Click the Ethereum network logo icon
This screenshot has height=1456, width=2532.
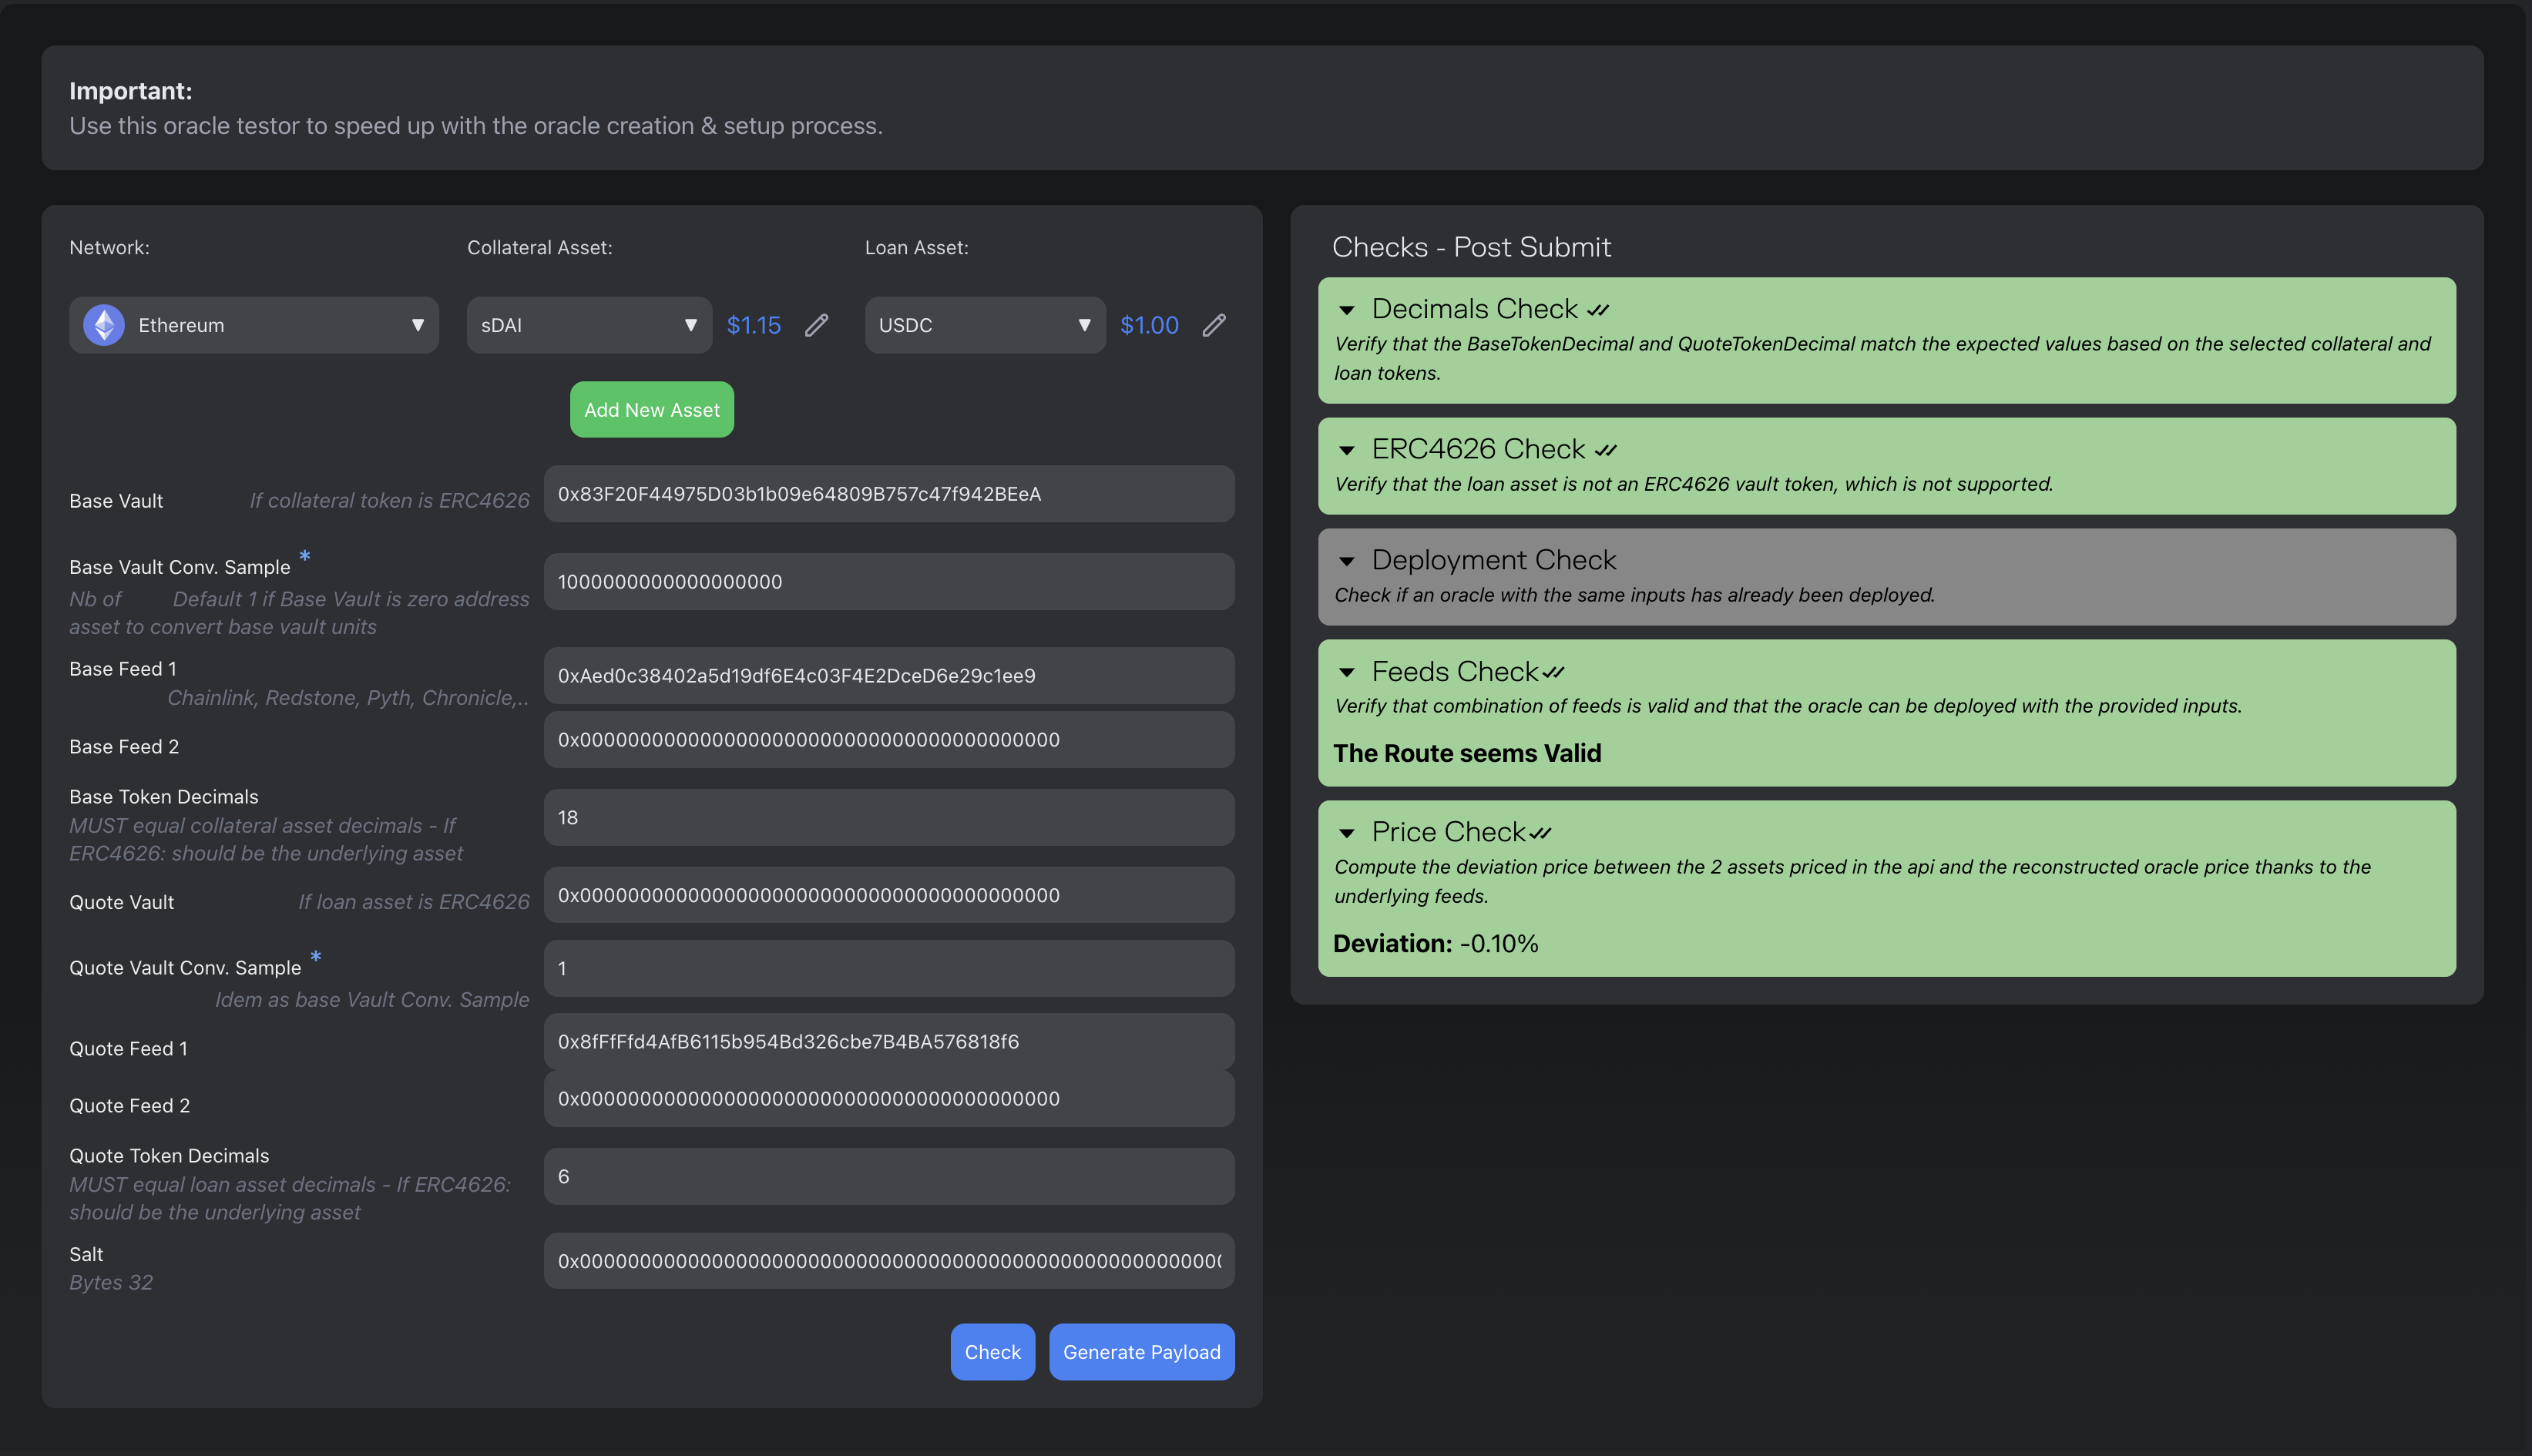pos(104,325)
